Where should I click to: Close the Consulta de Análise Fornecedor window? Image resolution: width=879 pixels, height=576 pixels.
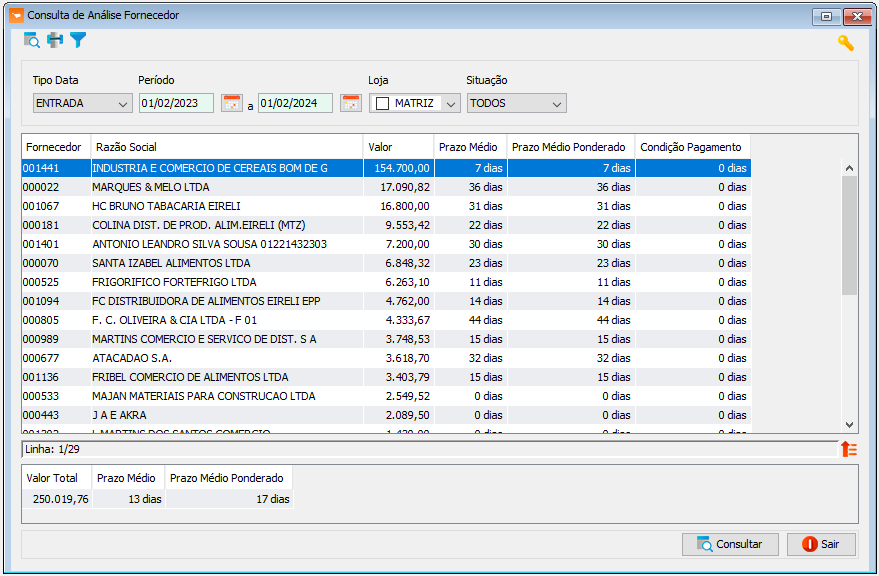pyautogui.click(x=857, y=16)
